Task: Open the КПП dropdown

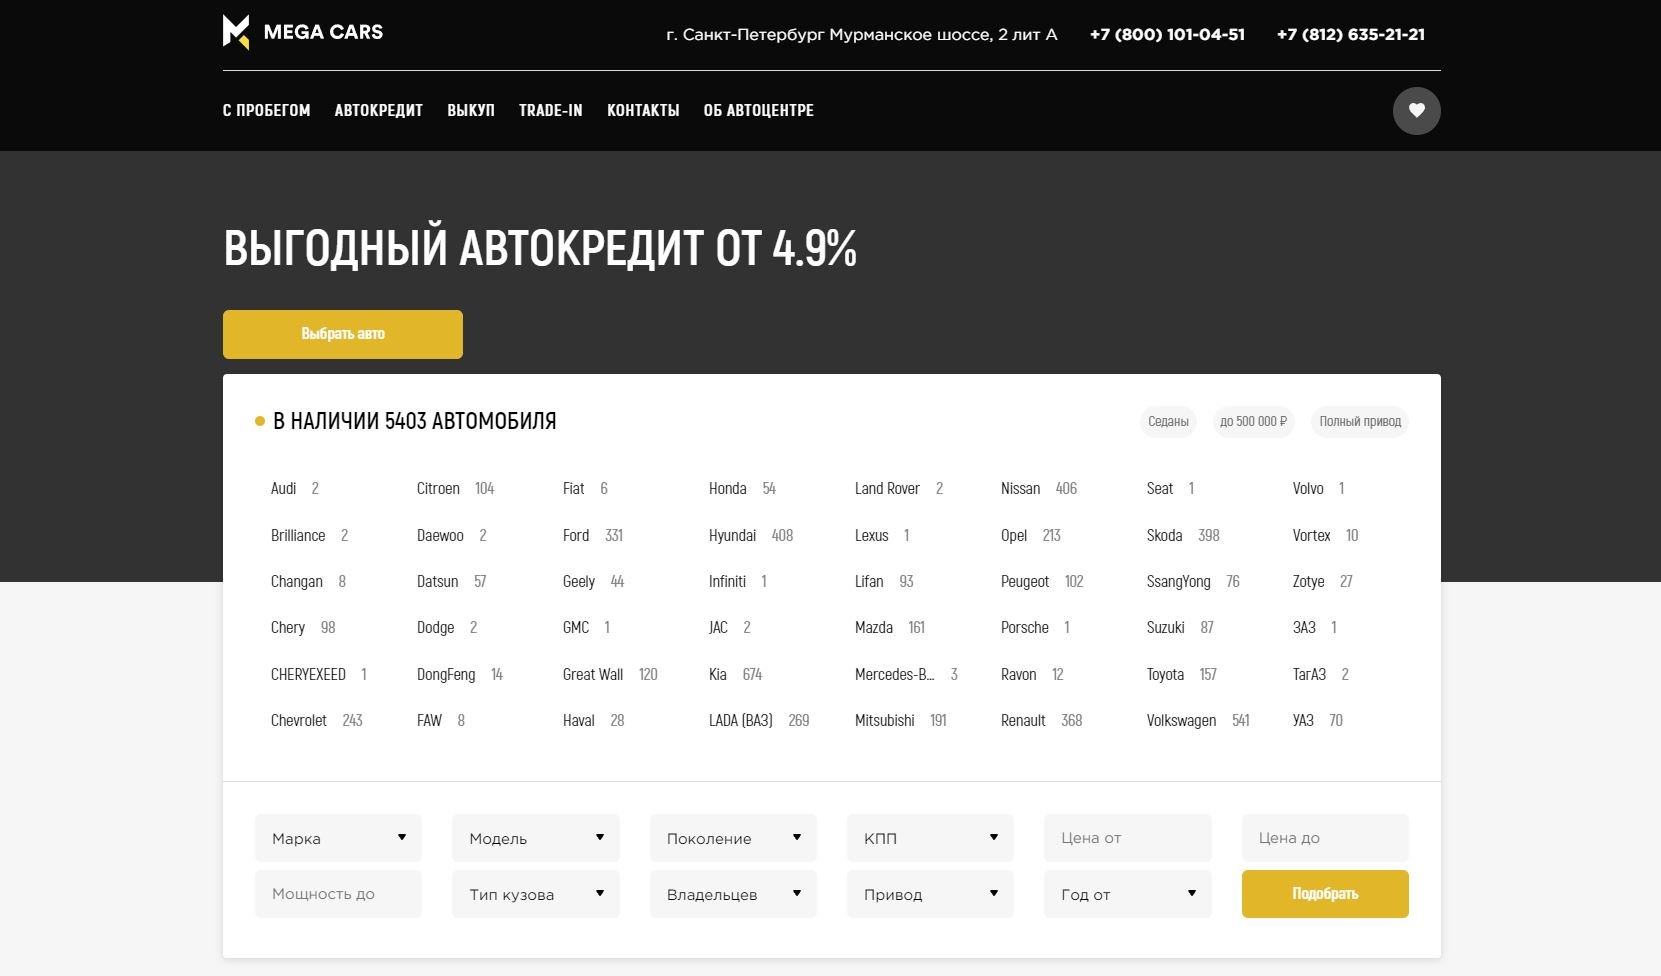Action: click(x=929, y=838)
